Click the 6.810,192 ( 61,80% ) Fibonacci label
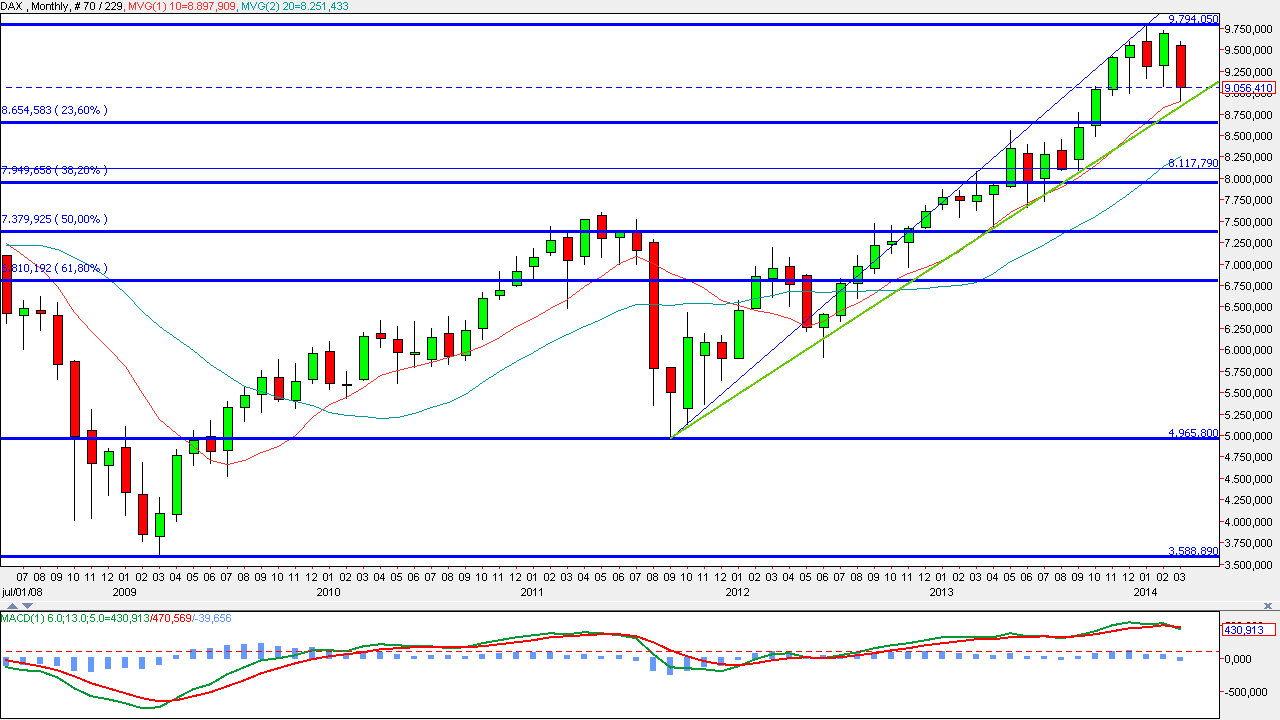Screen dimensions: 1280x720 tap(54, 268)
